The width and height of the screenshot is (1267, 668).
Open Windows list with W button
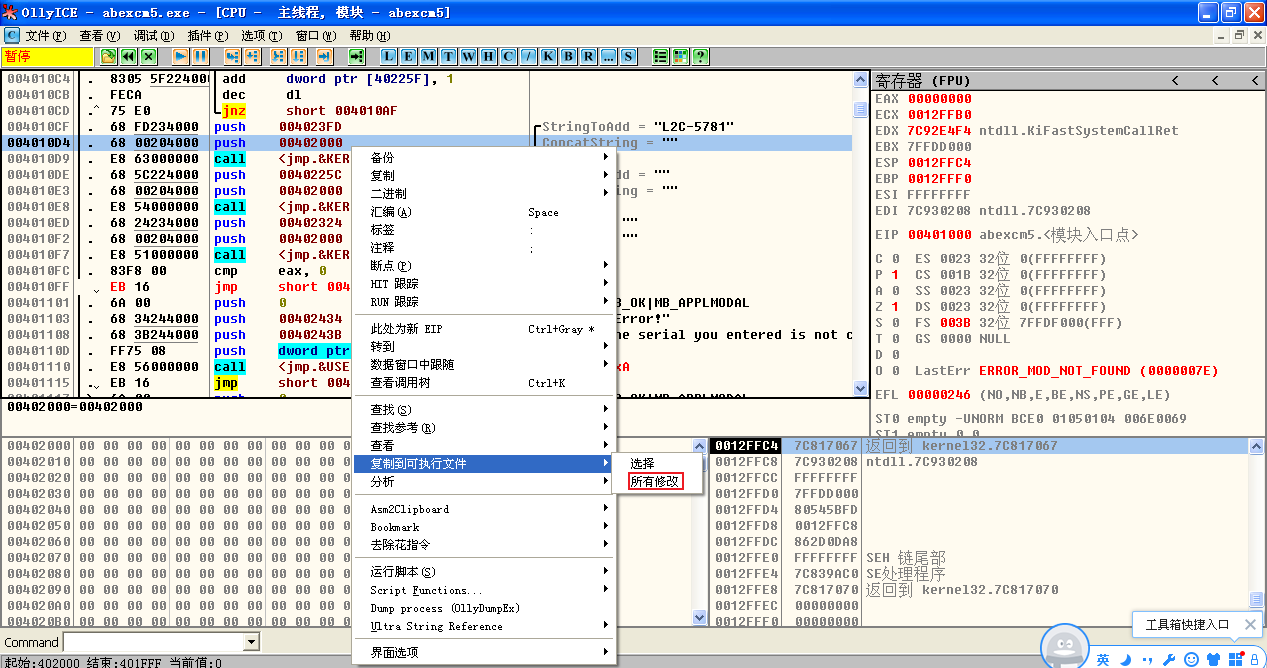469,56
